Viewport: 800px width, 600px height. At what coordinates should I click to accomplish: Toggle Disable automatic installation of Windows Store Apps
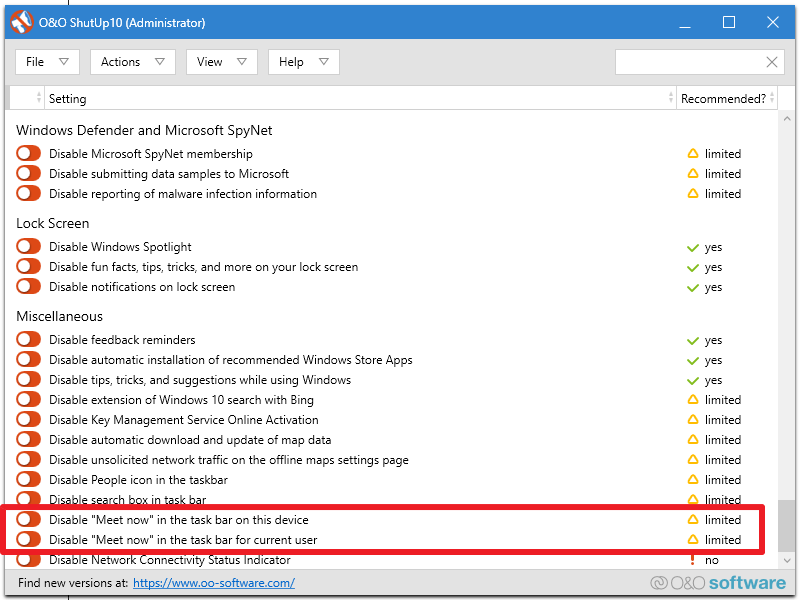28,359
